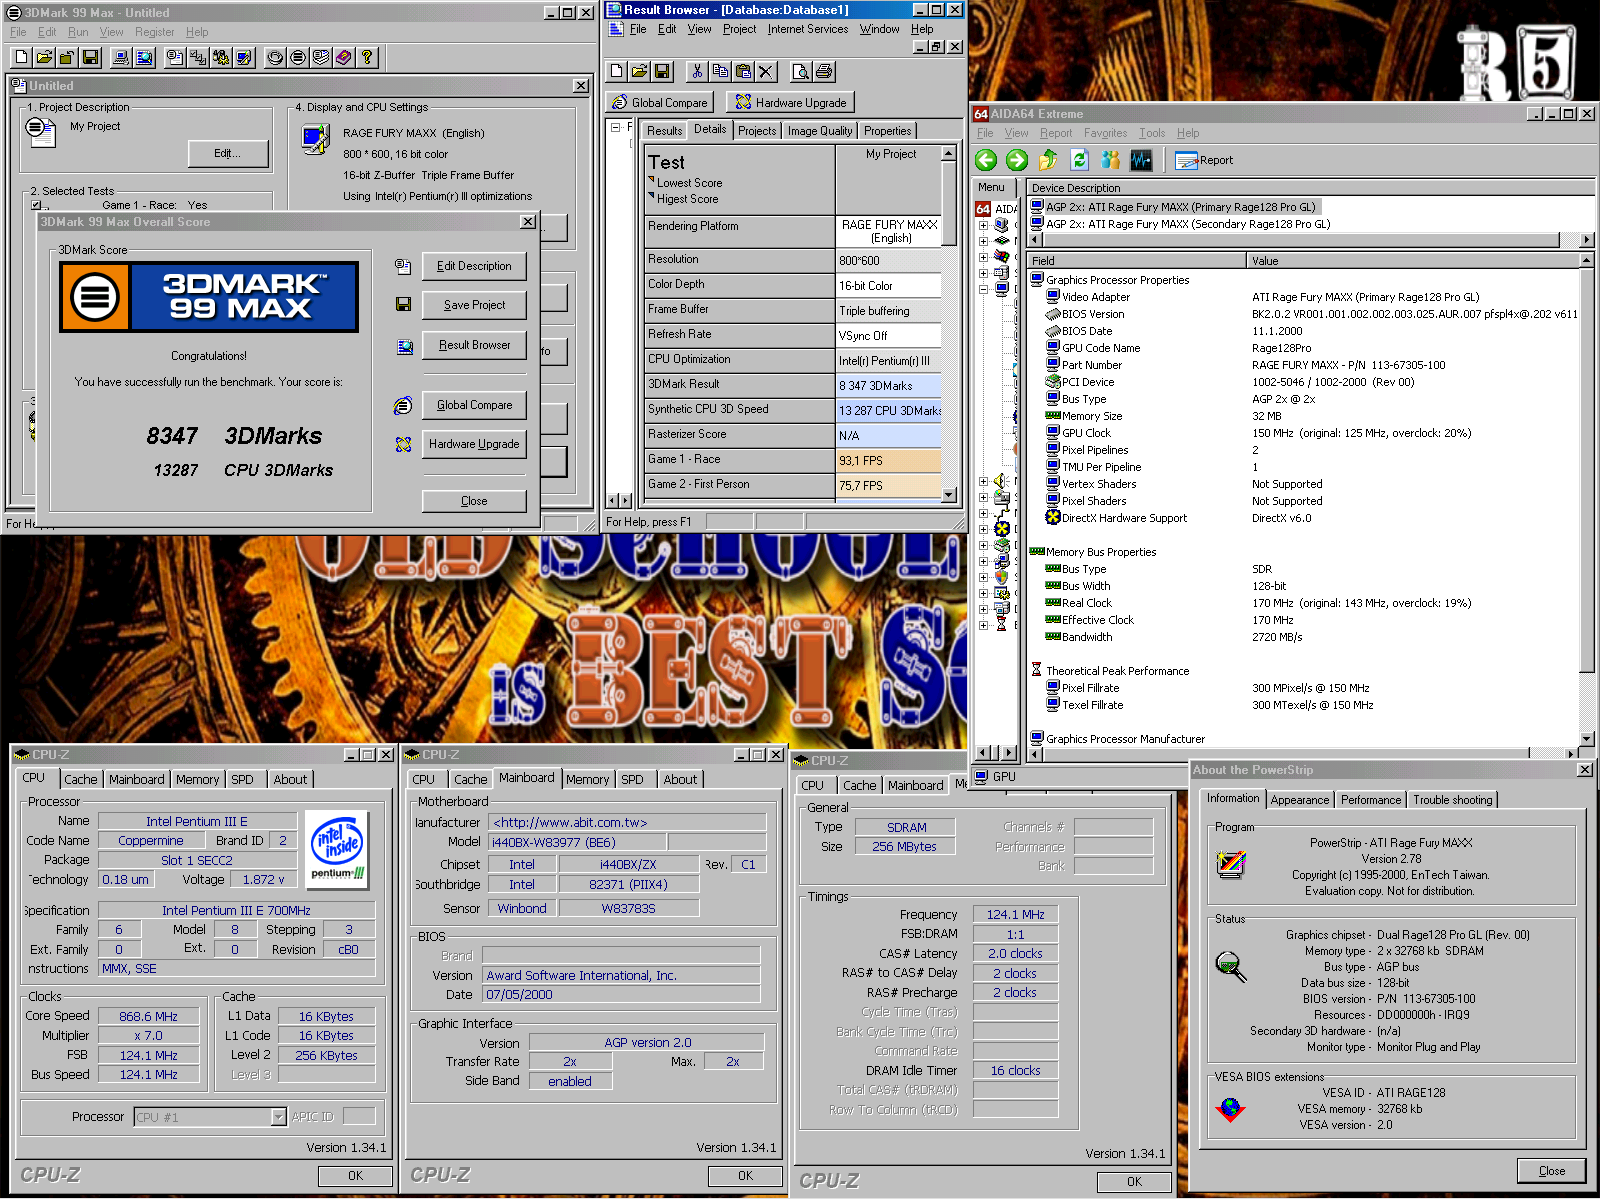Screen dimensions: 1600x1200
Task: Switch to Image Quality tab in Result Browser
Action: point(820,131)
